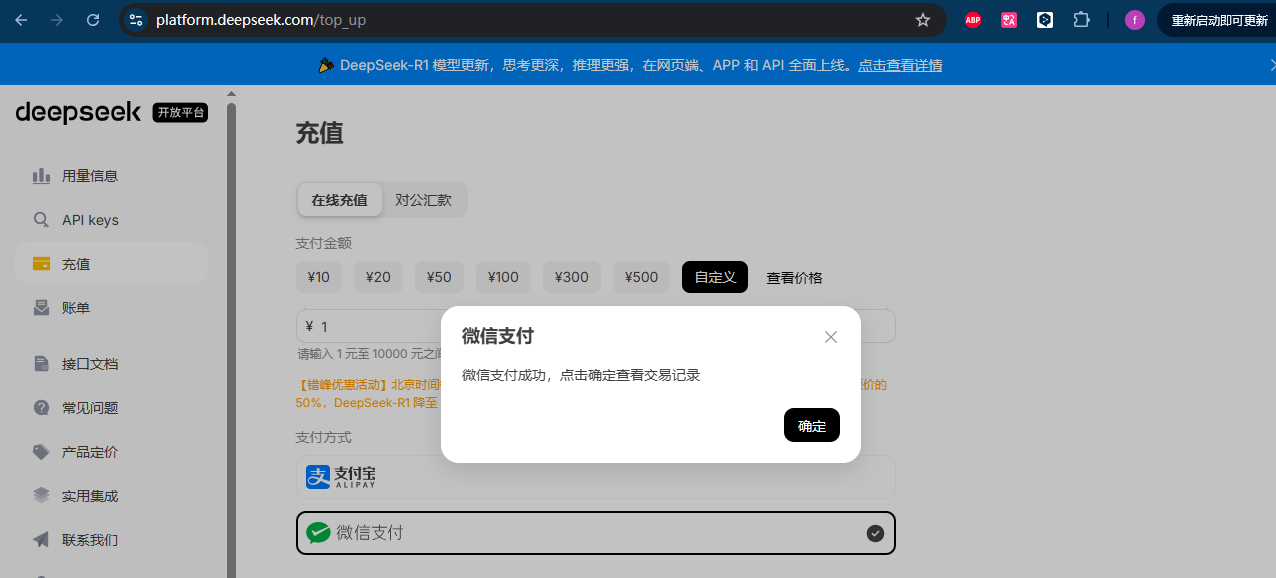Open 实用集成 sidebar item
1276x578 pixels.
click(x=111, y=496)
